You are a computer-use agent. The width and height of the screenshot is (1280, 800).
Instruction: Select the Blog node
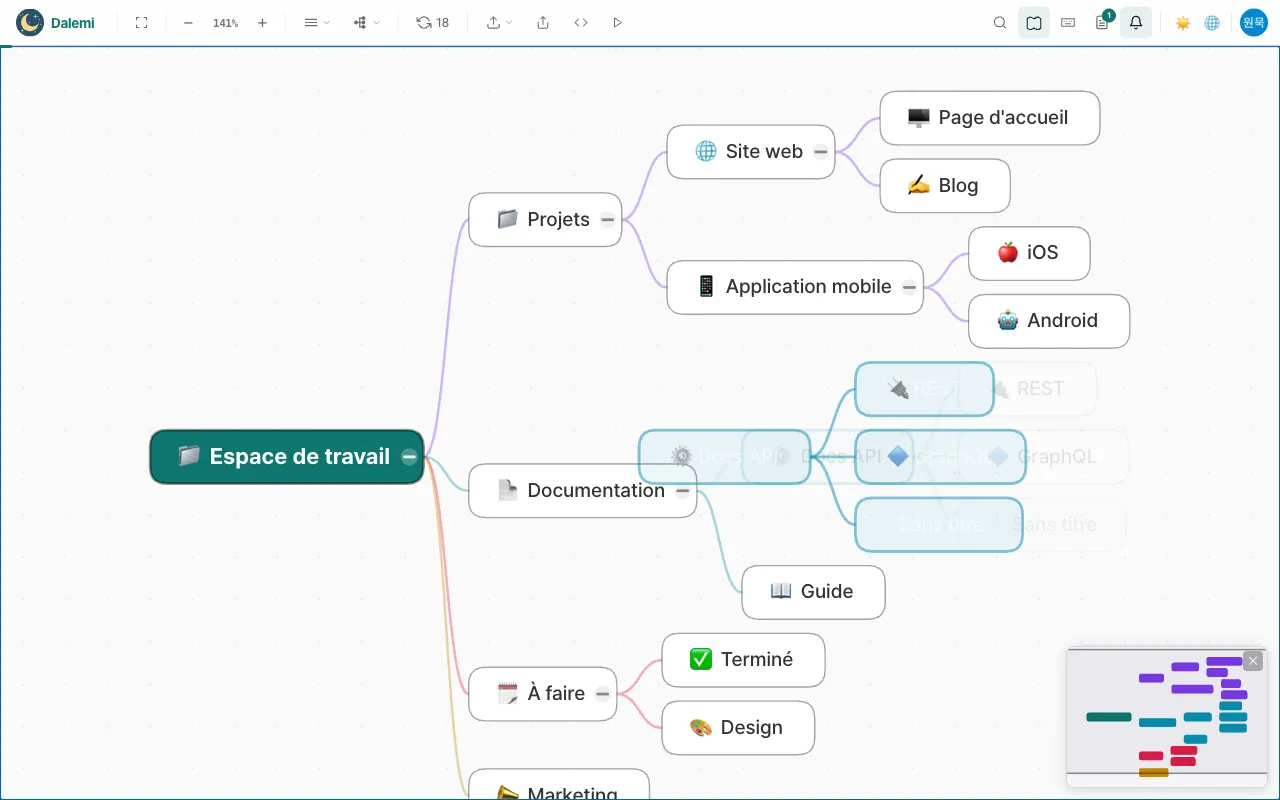[945, 186]
